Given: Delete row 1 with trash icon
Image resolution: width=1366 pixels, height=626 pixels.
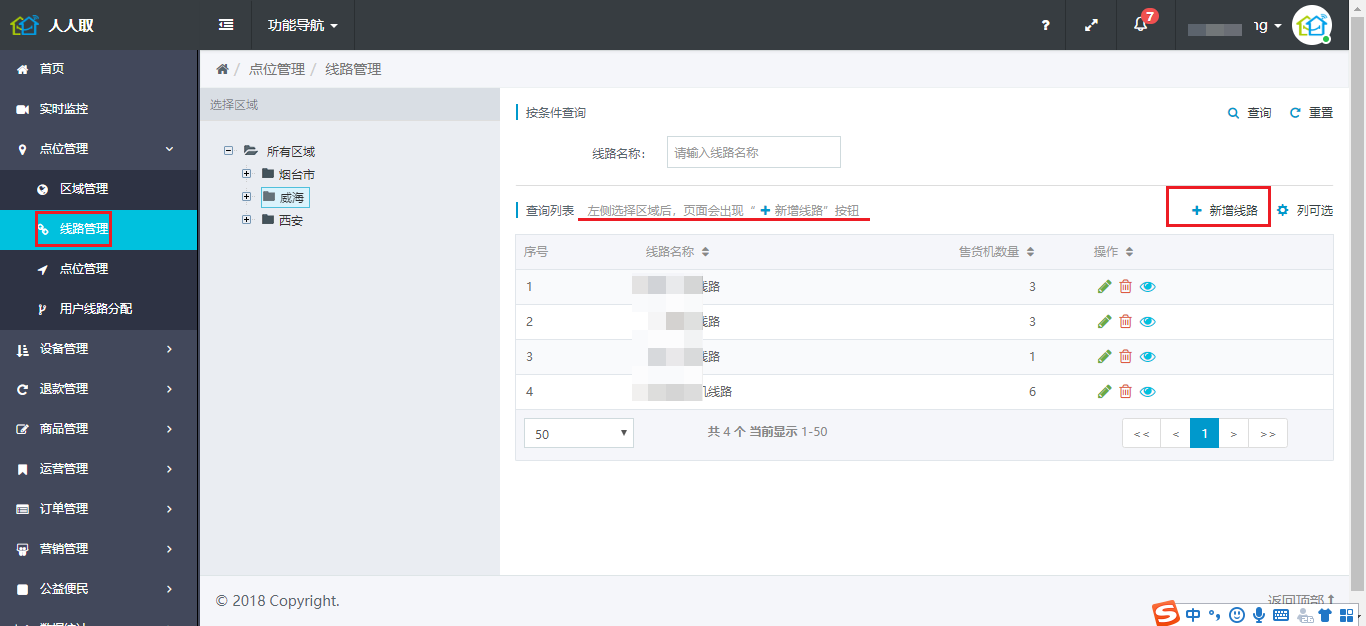Looking at the screenshot, I should [x=1126, y=287].
